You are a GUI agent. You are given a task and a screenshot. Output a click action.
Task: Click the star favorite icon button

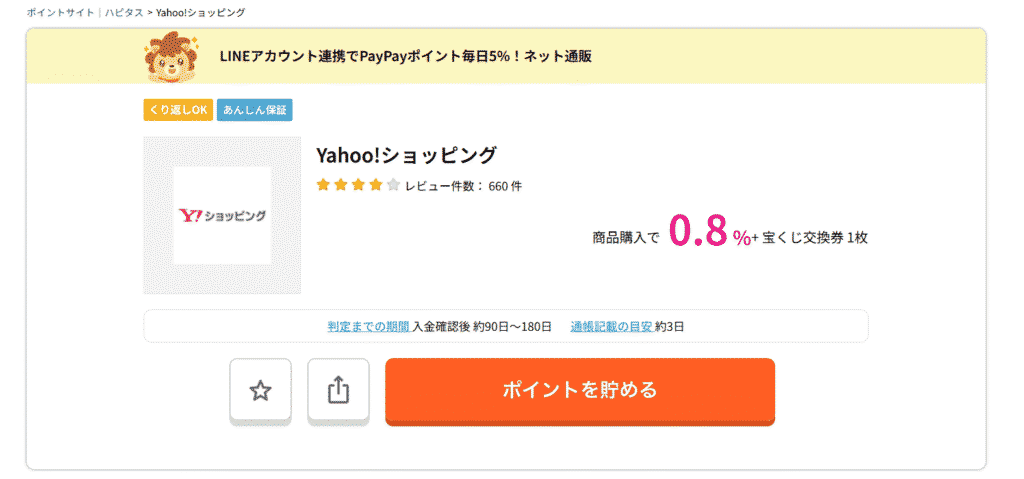[260, 391]
